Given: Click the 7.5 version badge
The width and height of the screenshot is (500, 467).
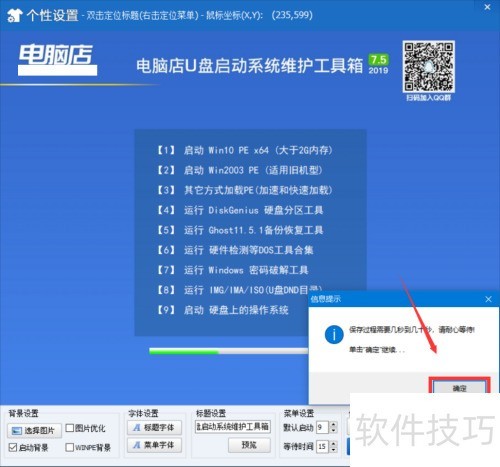Looking at the screenshot, I should point(379,60).
